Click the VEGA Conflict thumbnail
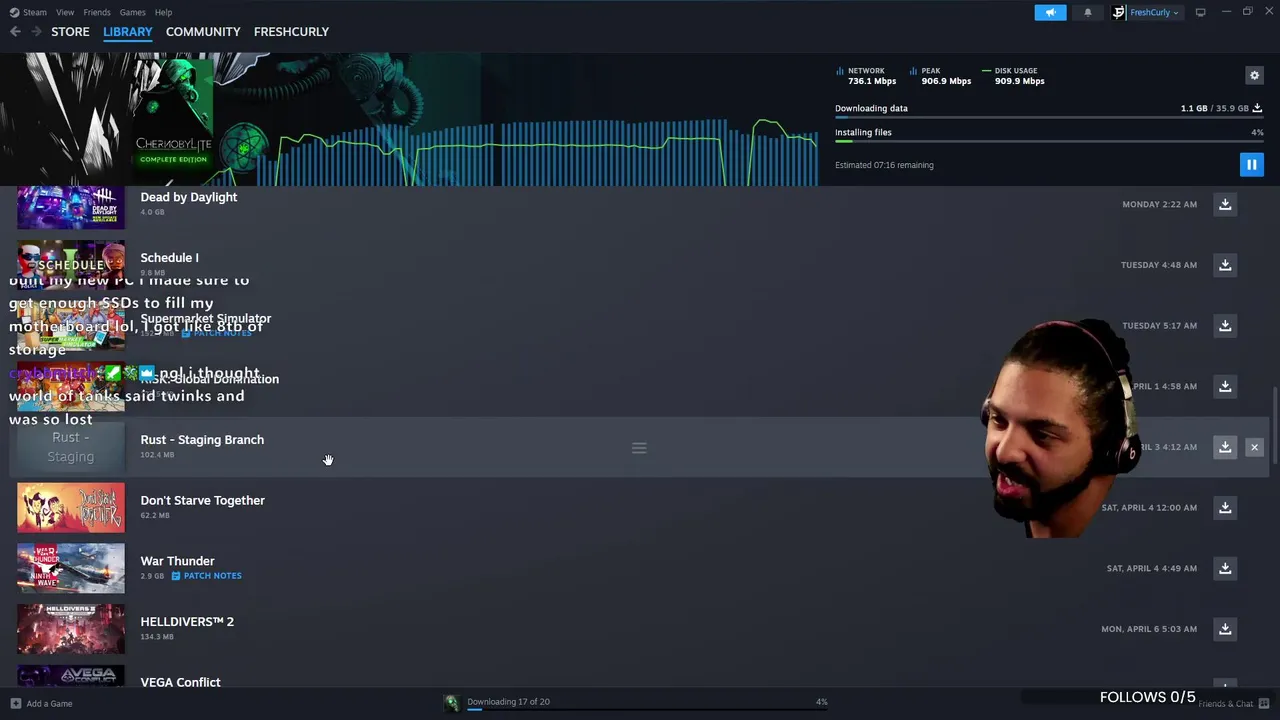The width and height of the screenshot is (1280, 720). pos(71,676)
